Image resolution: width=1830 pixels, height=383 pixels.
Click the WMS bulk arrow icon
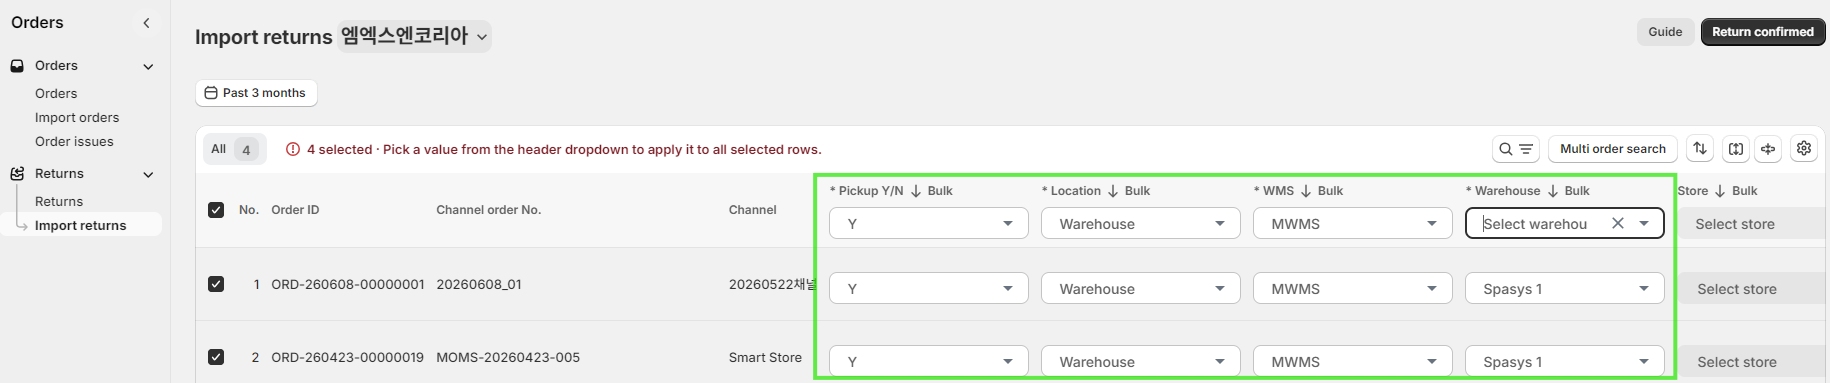[x=1306, y=191]
